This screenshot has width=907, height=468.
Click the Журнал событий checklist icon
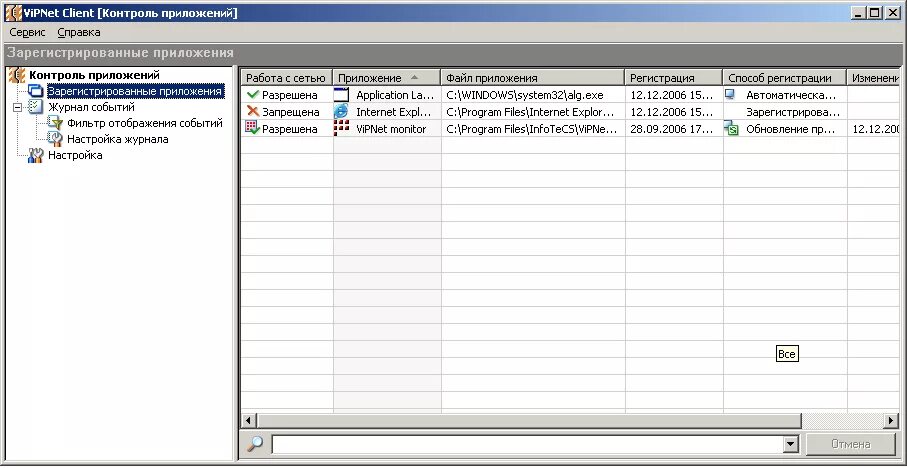36,107
